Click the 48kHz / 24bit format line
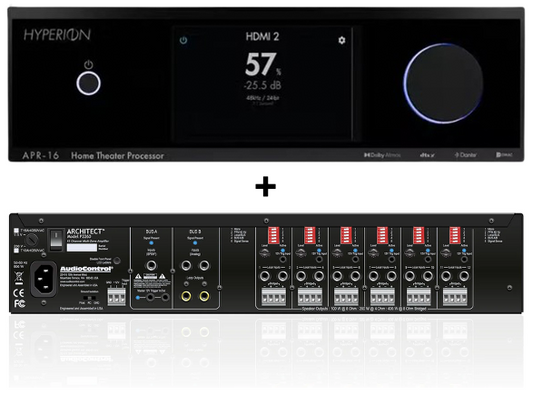Image resolution: width=533 pixels, height=414 pixels. pyautogui.click(x=262, y=98)
